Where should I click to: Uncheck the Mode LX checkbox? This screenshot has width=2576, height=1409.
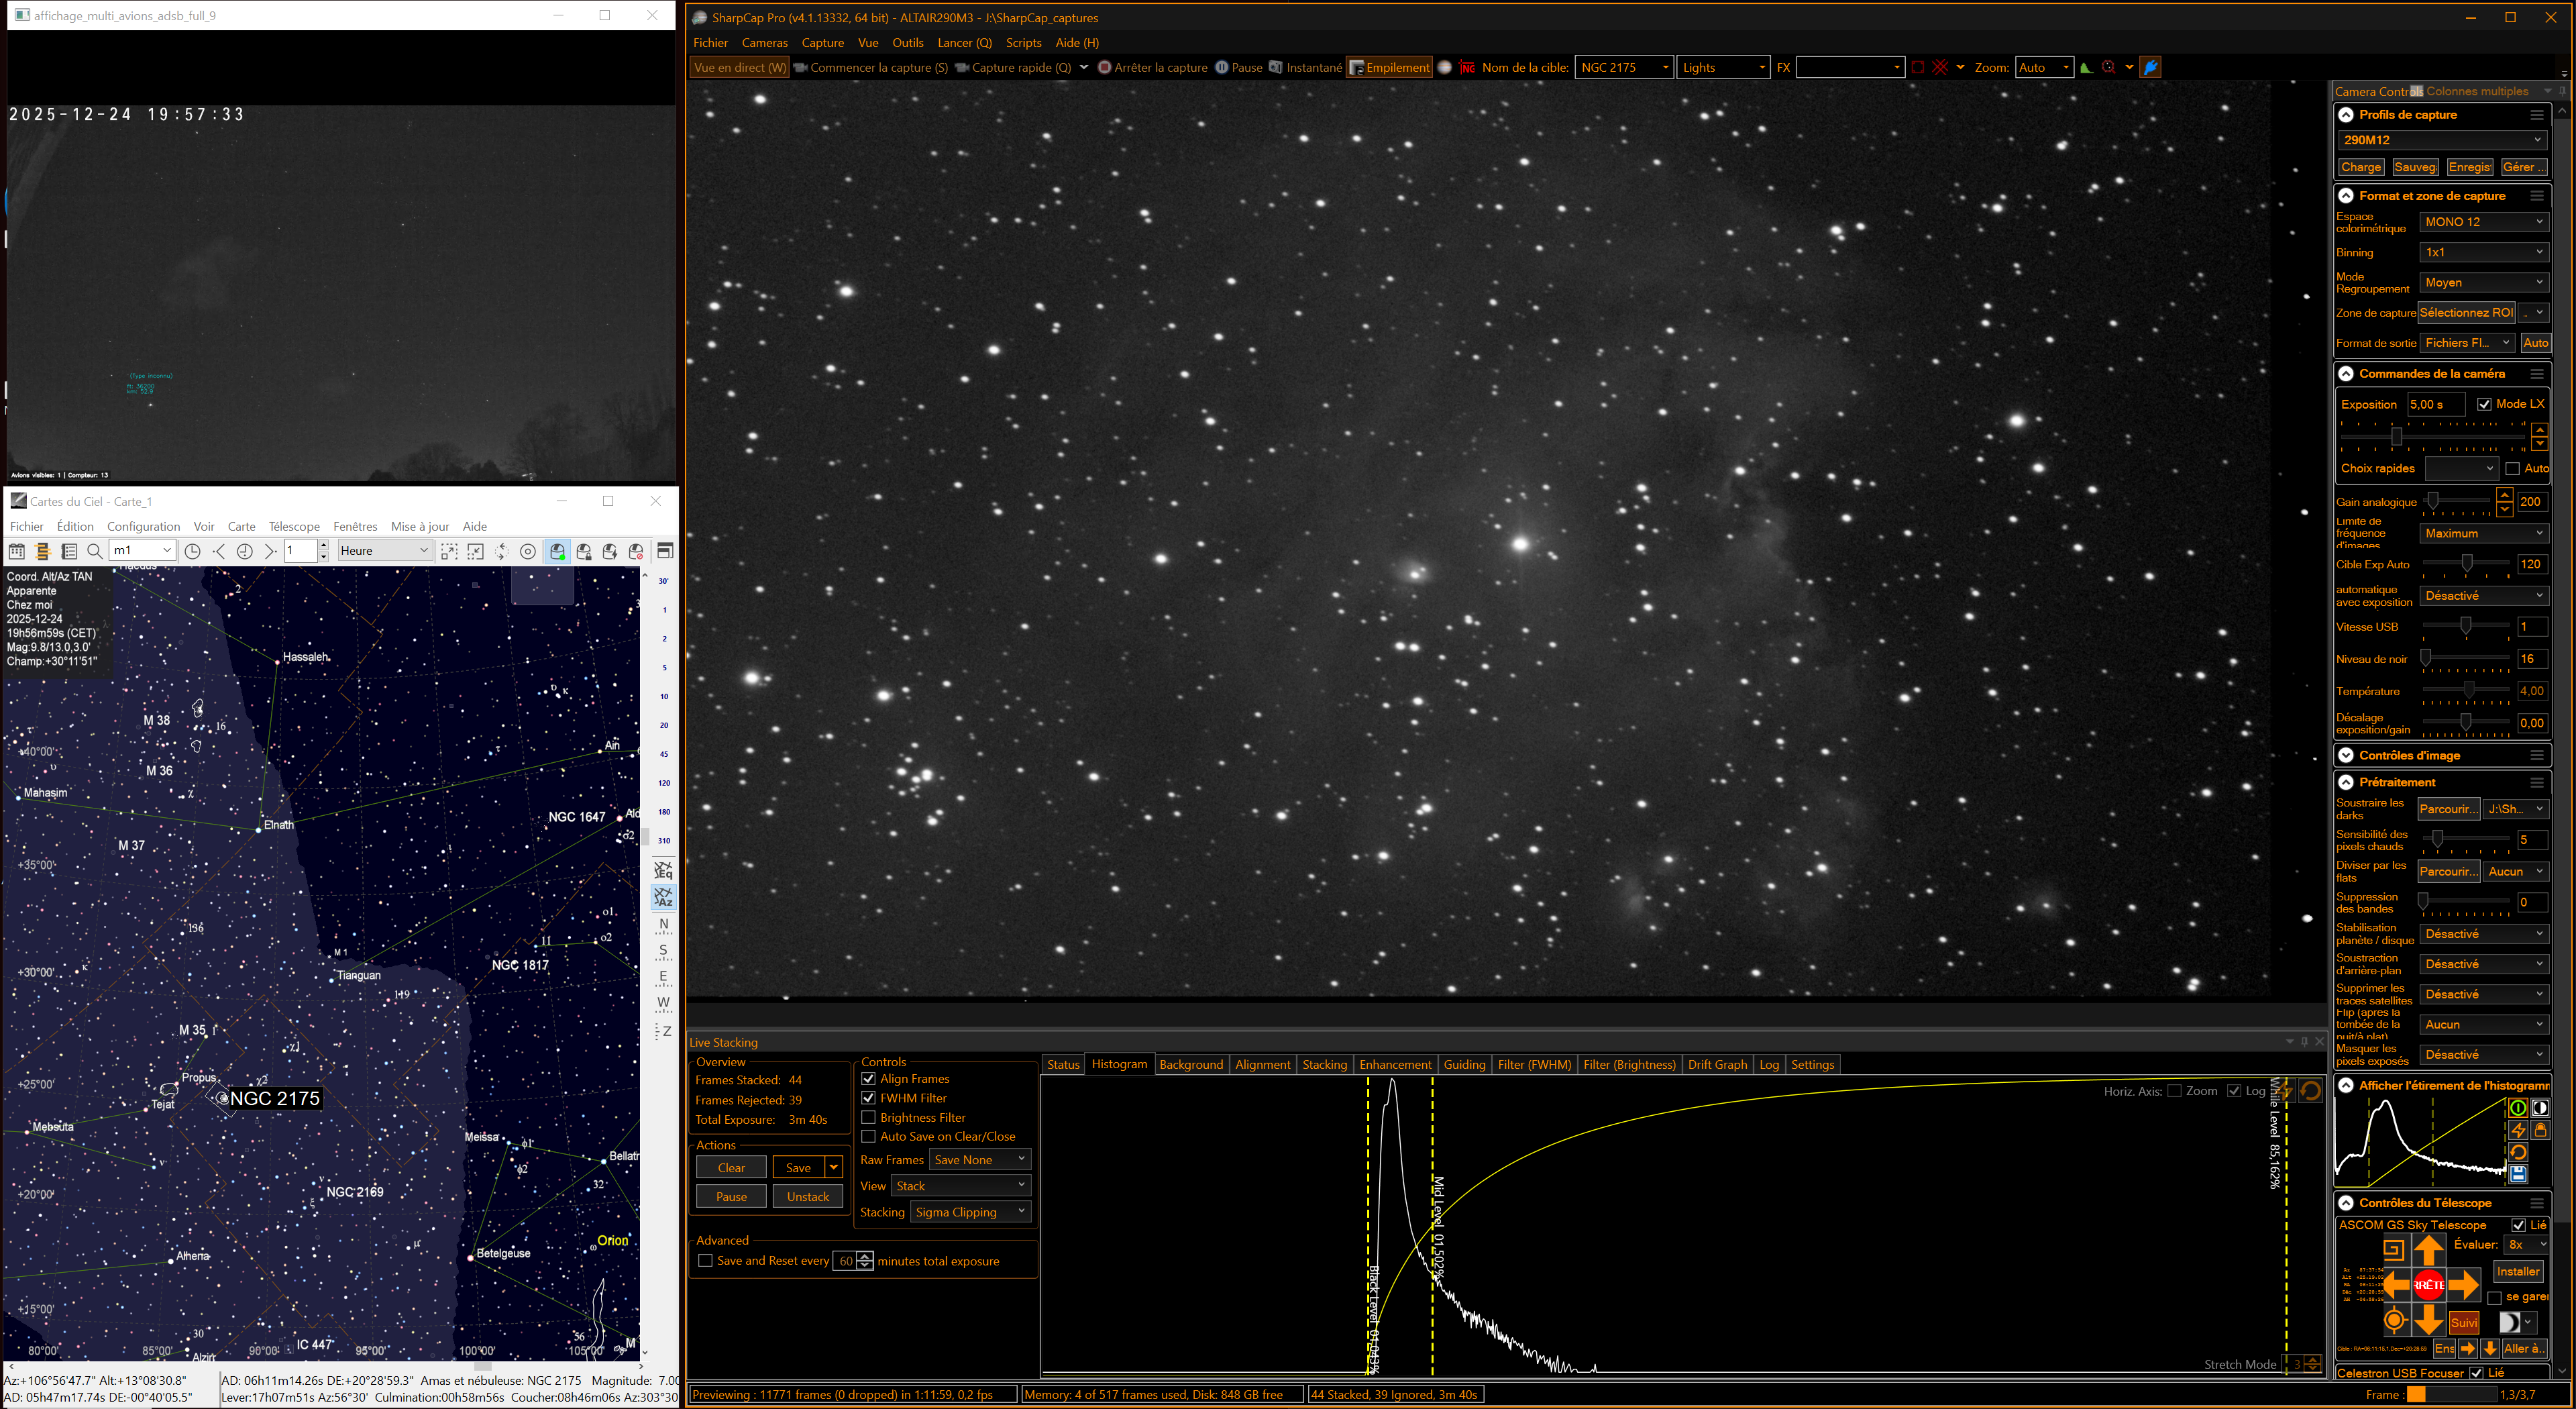tap(2485, 404)
